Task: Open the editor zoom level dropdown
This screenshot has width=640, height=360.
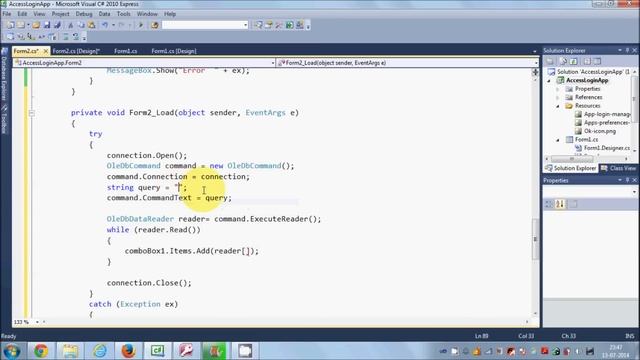Action: click(x=37, y=322)
